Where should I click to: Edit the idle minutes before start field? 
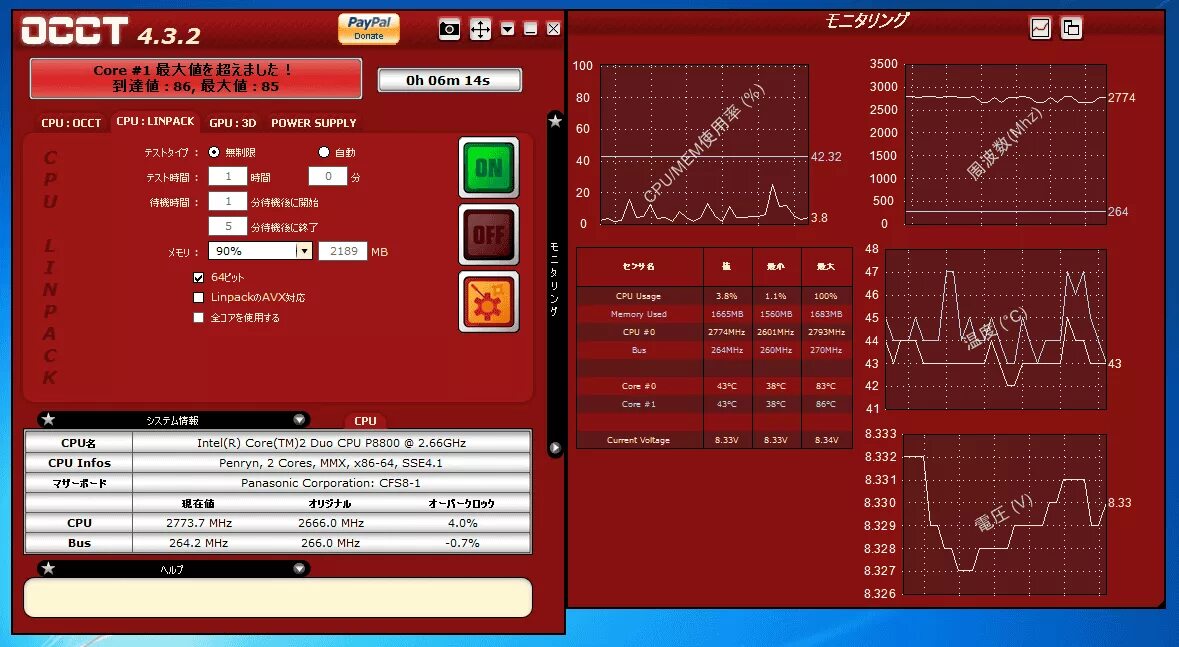click(x=228, y=202)
